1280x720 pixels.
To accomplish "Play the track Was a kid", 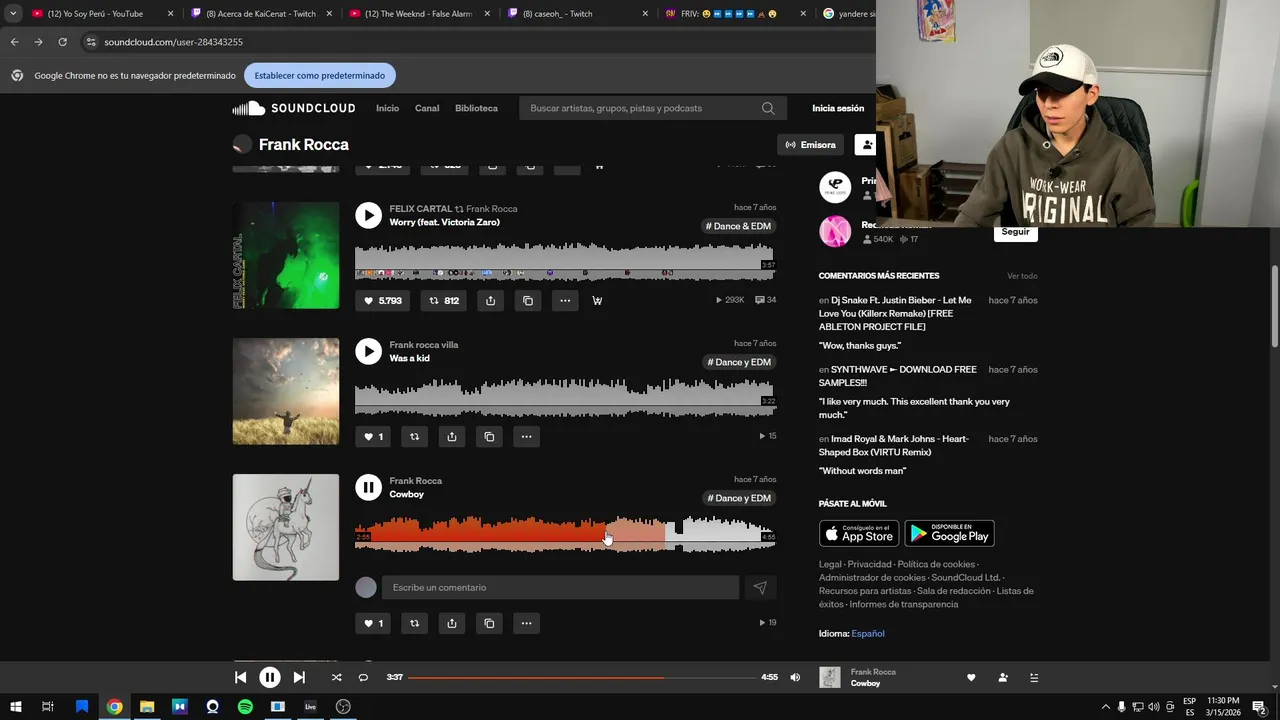I will tap(369, 351).
